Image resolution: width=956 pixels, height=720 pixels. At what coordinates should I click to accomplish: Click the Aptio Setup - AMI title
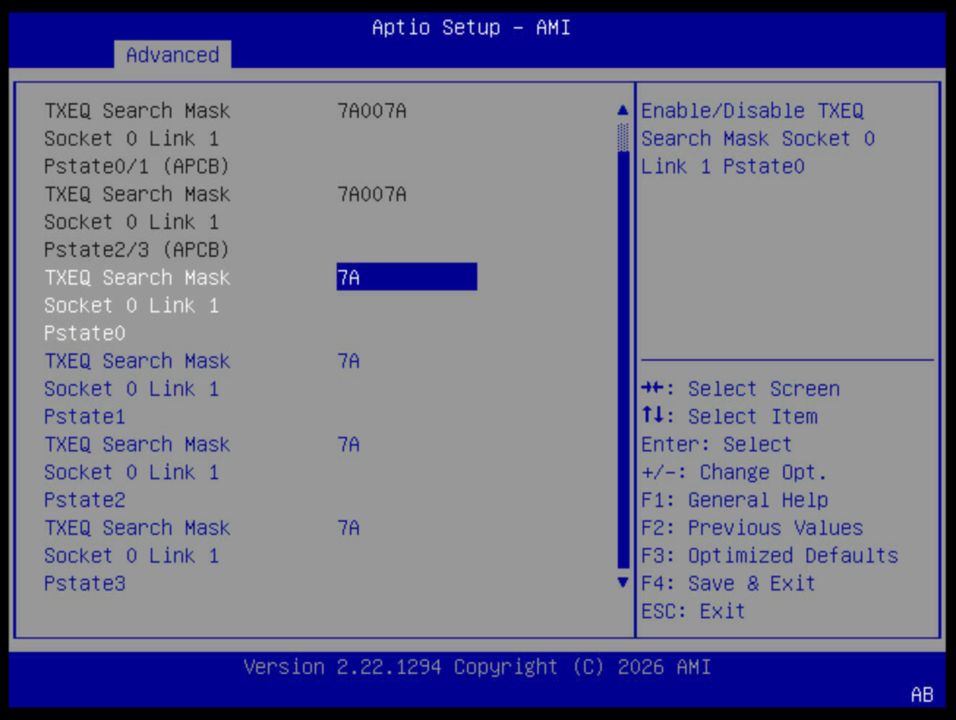pos(471,27)
